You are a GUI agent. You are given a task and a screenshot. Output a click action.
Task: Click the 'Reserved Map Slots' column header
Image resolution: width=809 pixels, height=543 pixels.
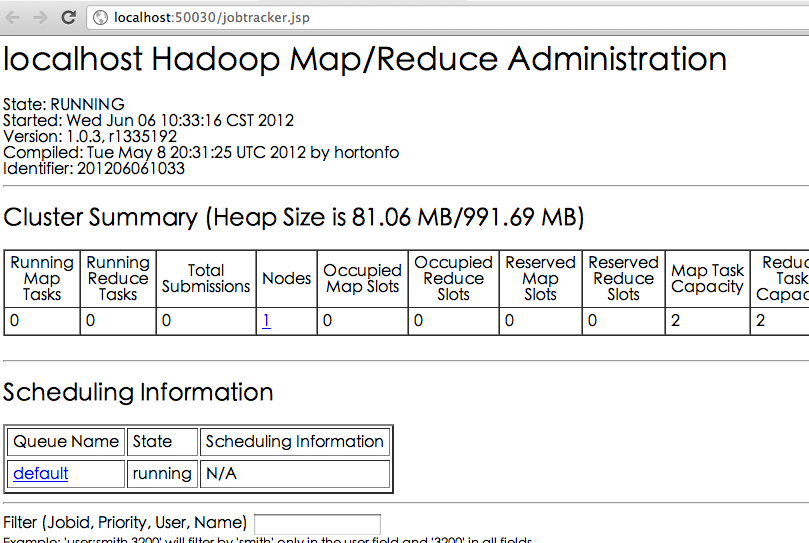pyautogui.click(x=541, y=279)
